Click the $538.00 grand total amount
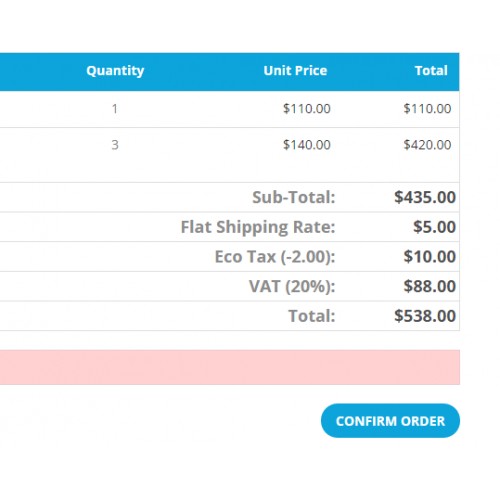 (425, 316)
